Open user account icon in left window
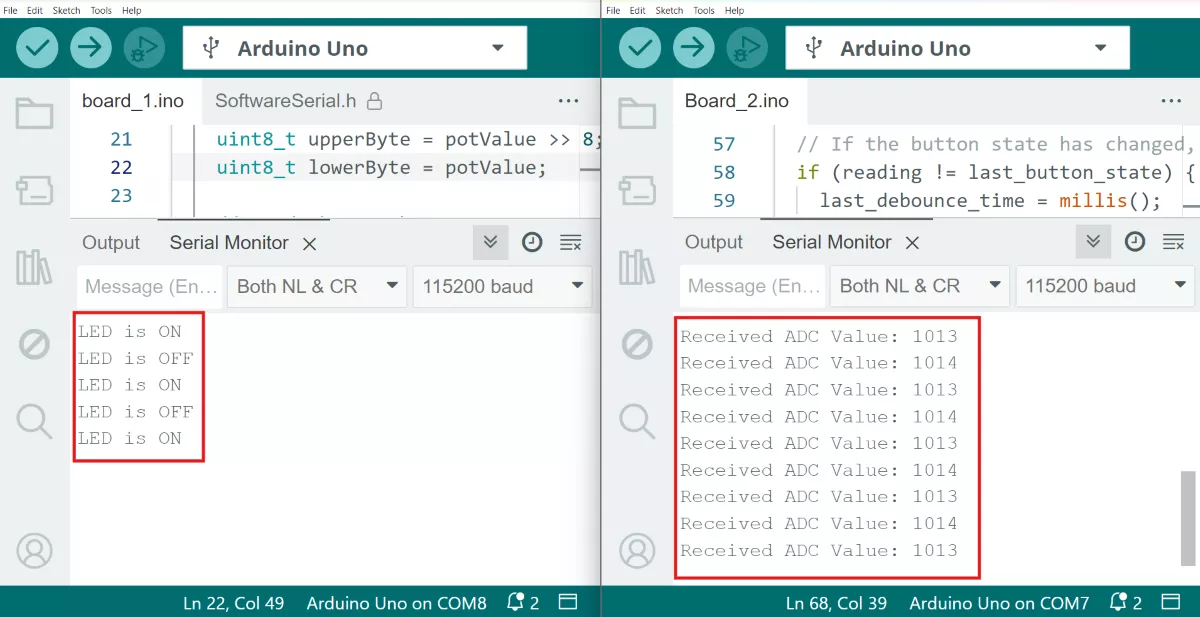 click(34, 551)
